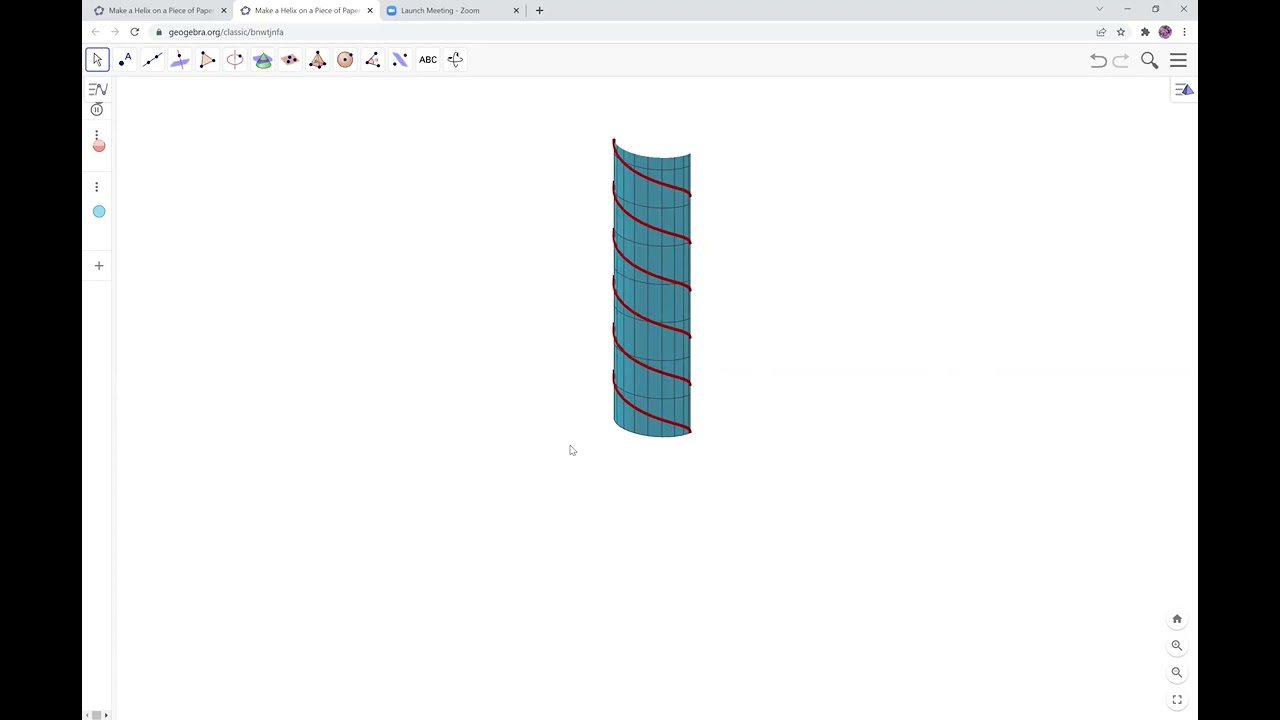Select the Polygon tool
The image size is (1280, 720).
tap(207, 60)
